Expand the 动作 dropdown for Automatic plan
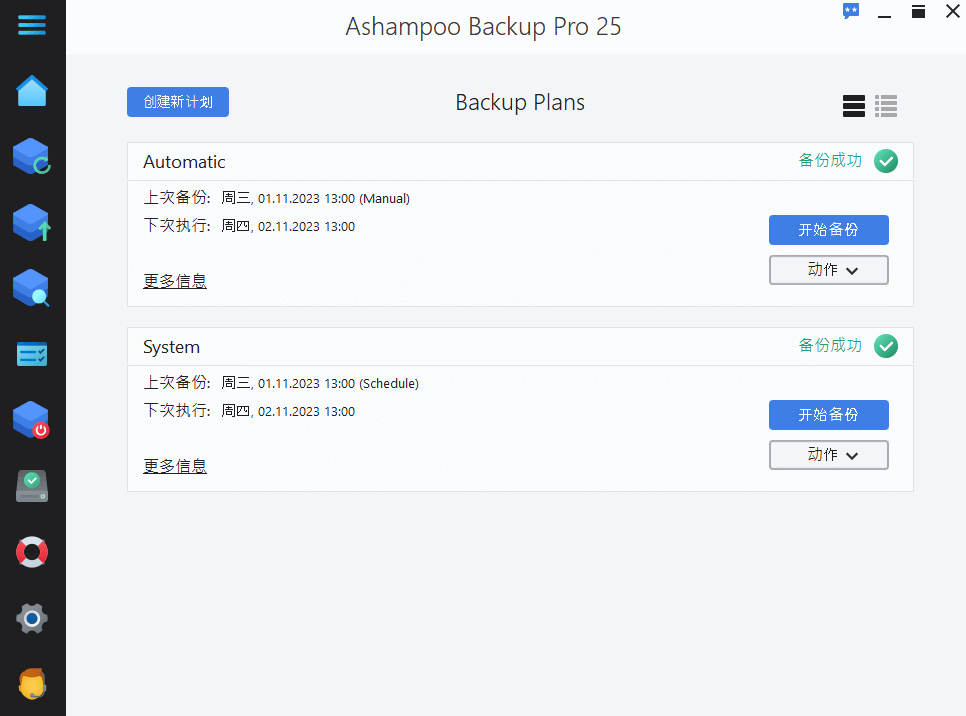Image resolution: width=966 pixels, height=716 pixels. pos(828,269)
